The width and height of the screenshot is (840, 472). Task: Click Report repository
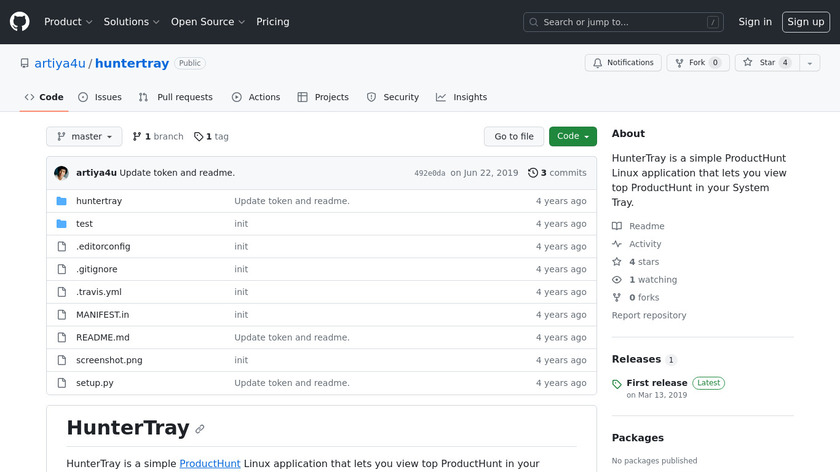pyautogui.click(x=649, y=315)
